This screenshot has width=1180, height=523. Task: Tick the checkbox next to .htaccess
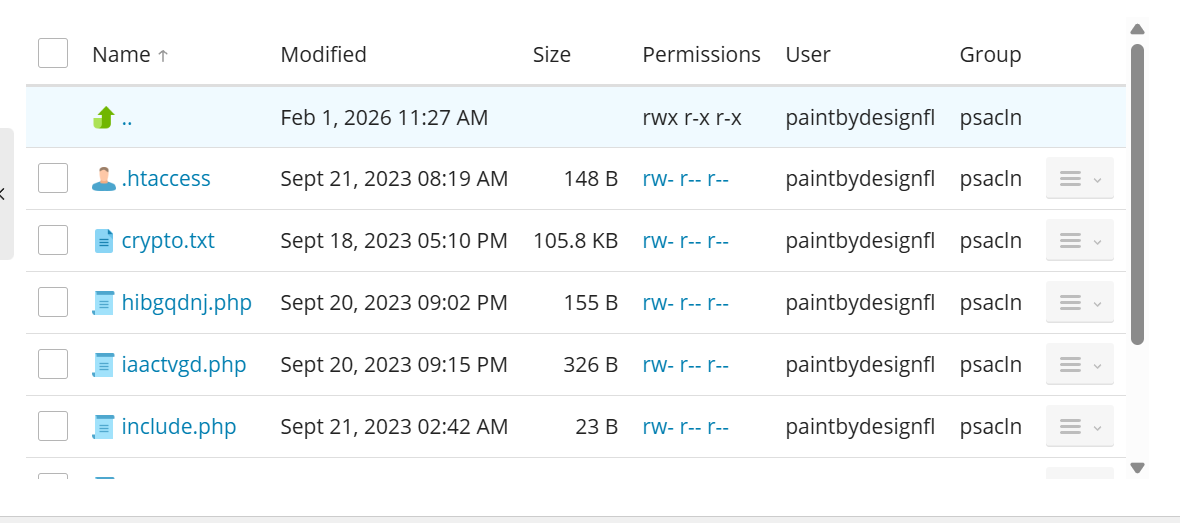(x=53, y=179)
